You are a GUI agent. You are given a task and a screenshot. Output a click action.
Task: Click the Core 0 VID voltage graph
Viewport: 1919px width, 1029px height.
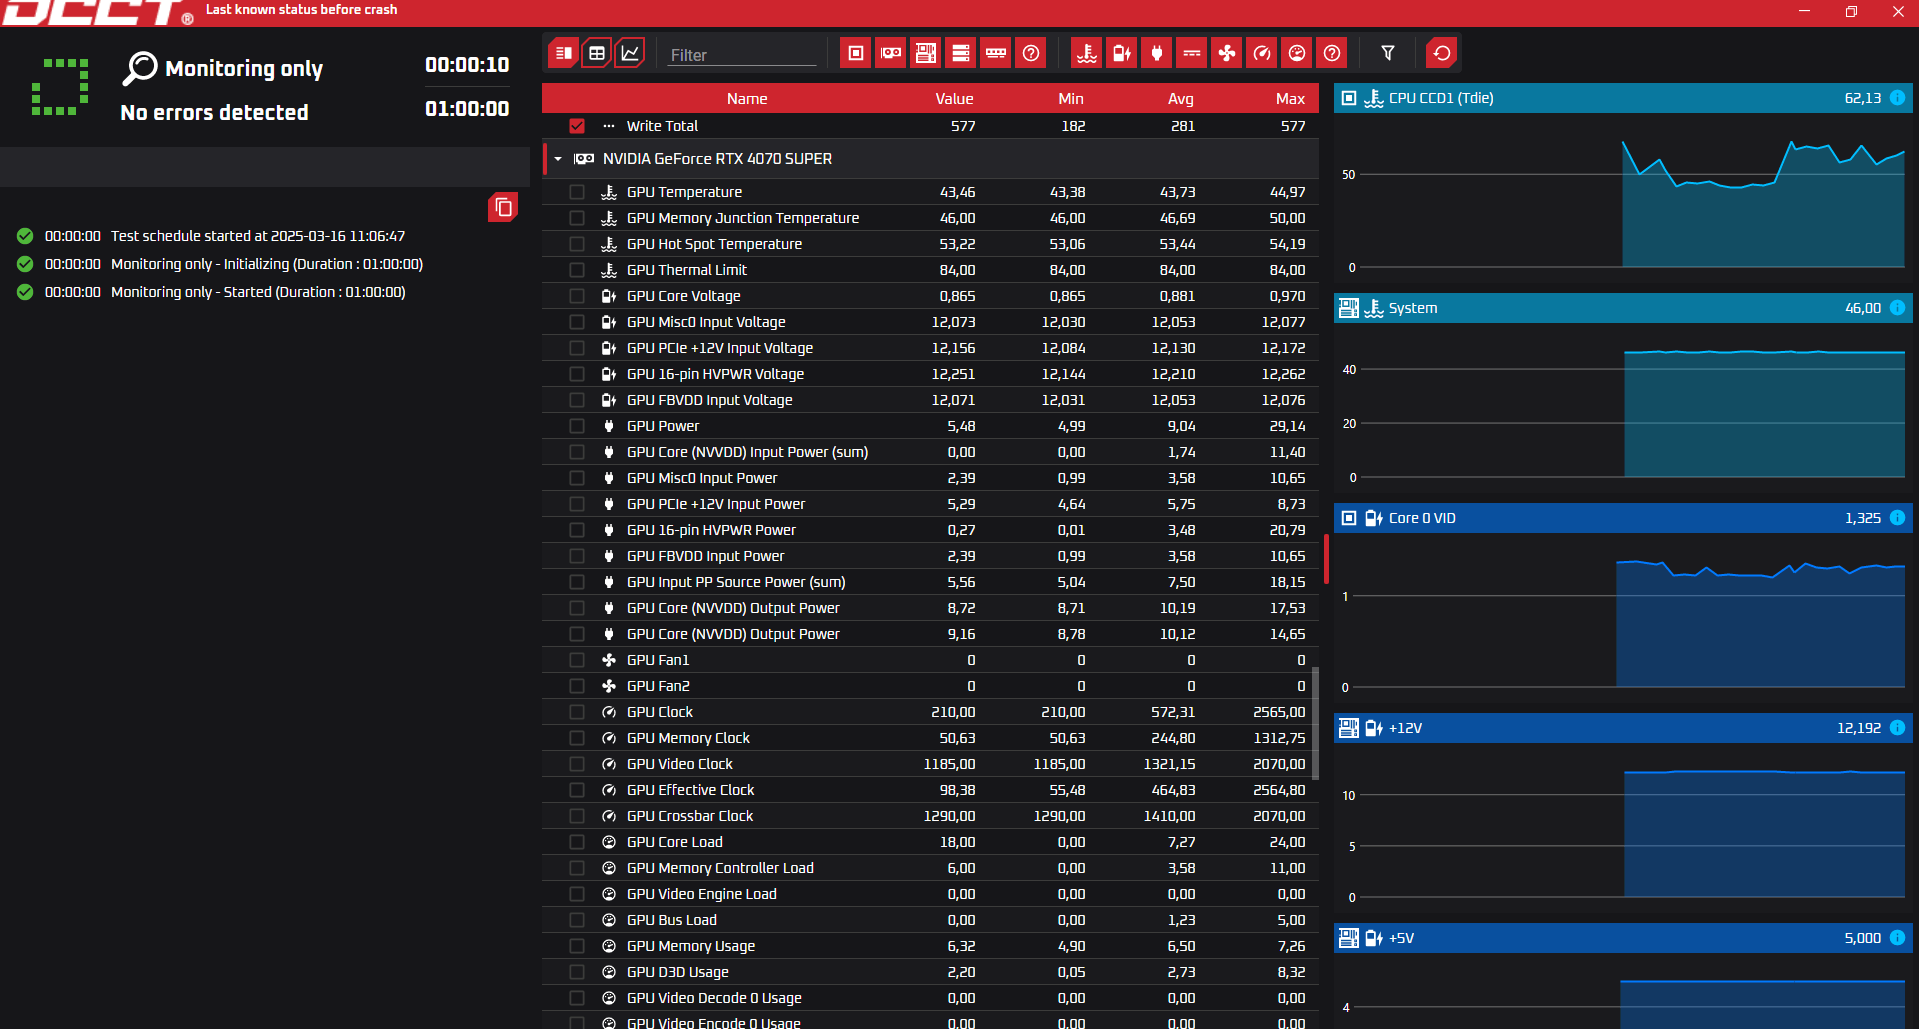click(x=1623, y=617)
